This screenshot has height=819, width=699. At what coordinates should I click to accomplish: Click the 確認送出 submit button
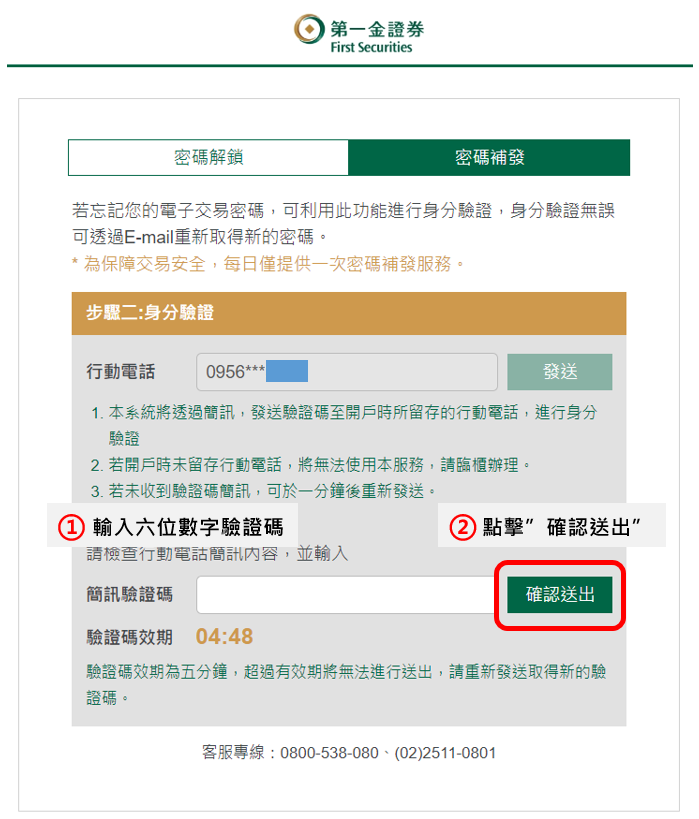[x=560, y=594]
